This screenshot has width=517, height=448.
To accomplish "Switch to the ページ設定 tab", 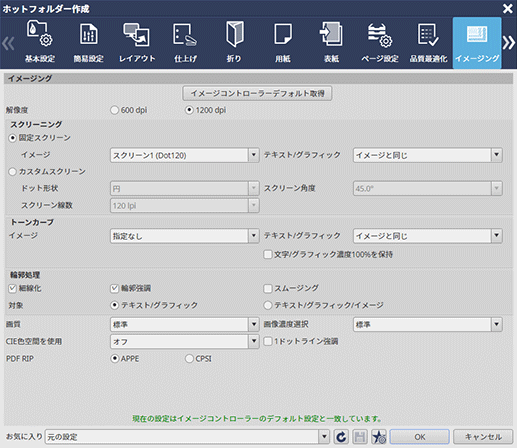I will [x=380, y=42].
